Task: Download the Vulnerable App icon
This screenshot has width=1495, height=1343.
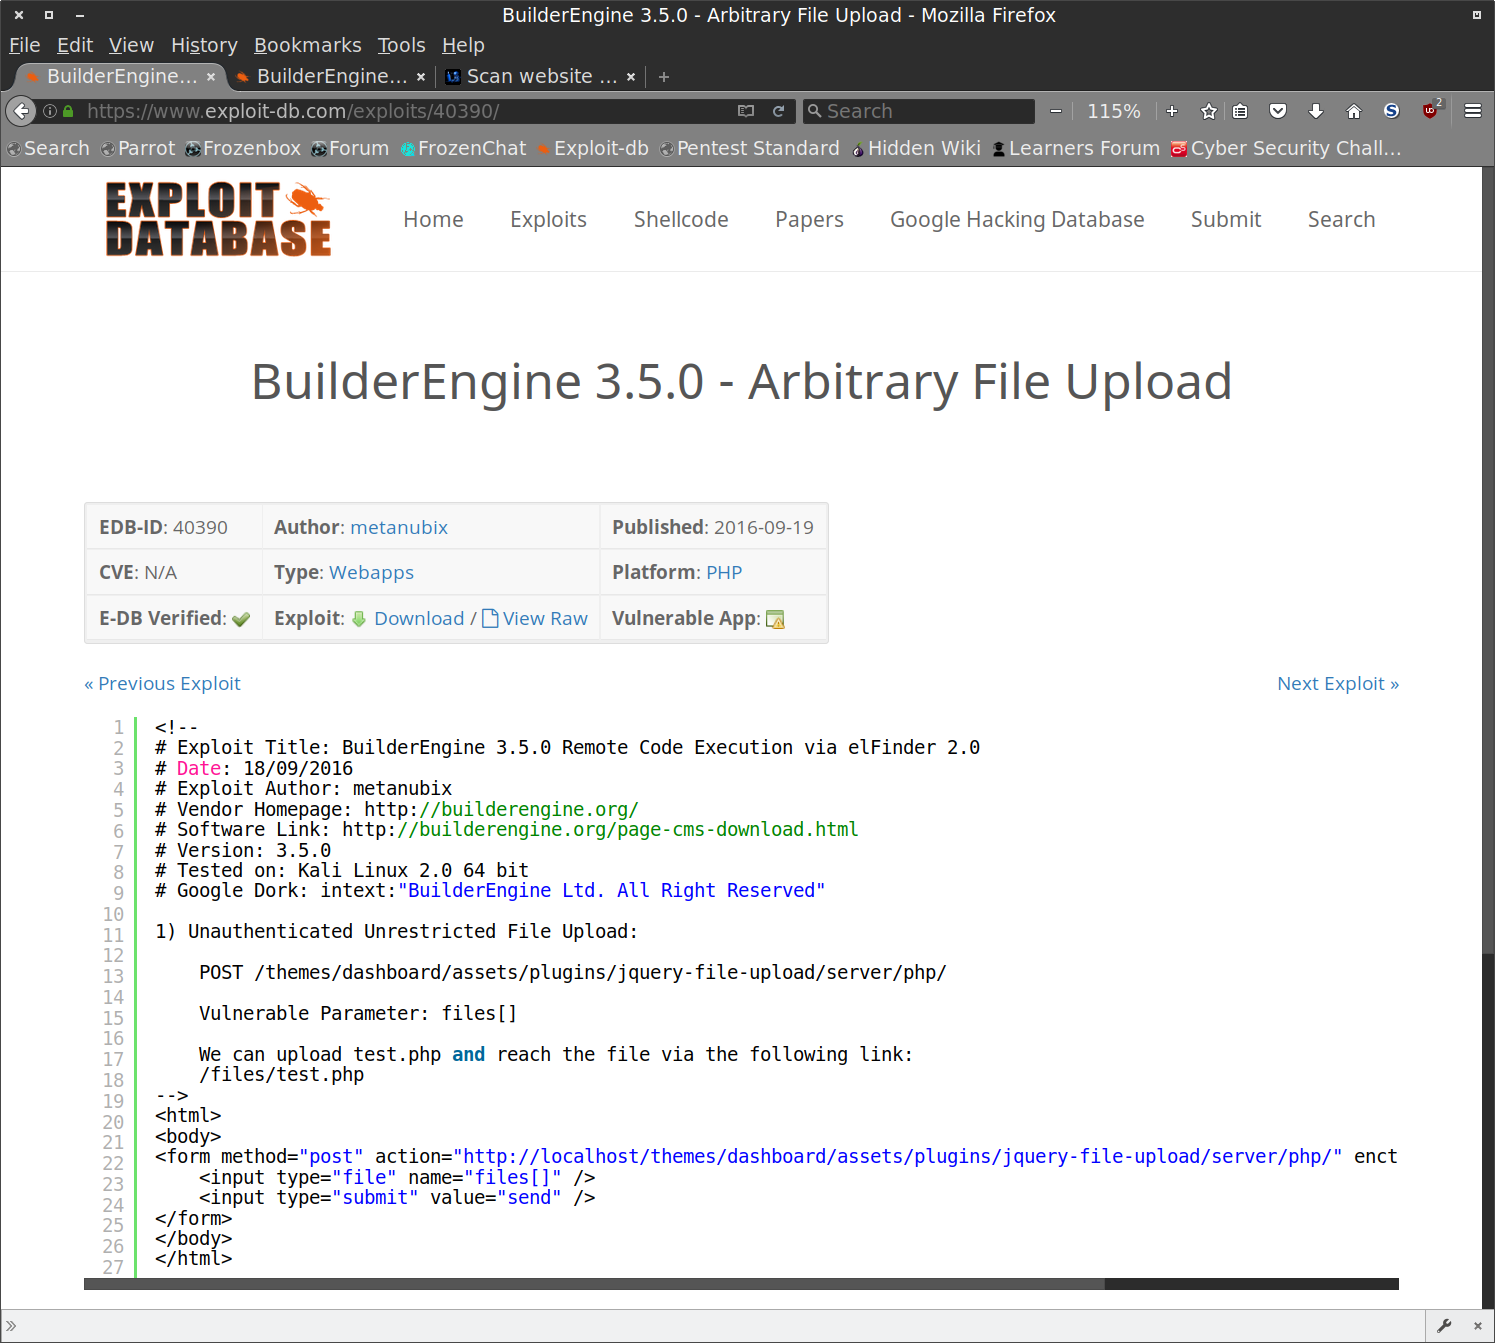Action: 775,620
